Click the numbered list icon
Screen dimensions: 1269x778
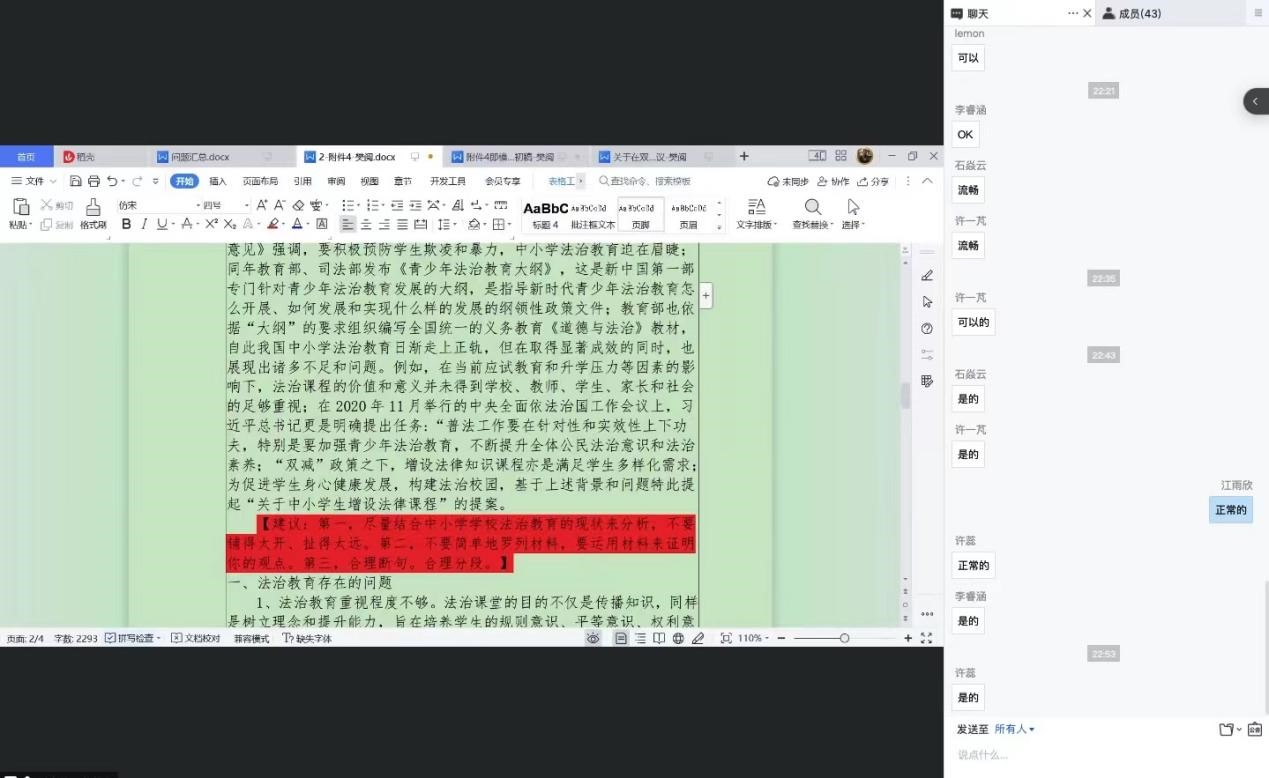point(374,205)
